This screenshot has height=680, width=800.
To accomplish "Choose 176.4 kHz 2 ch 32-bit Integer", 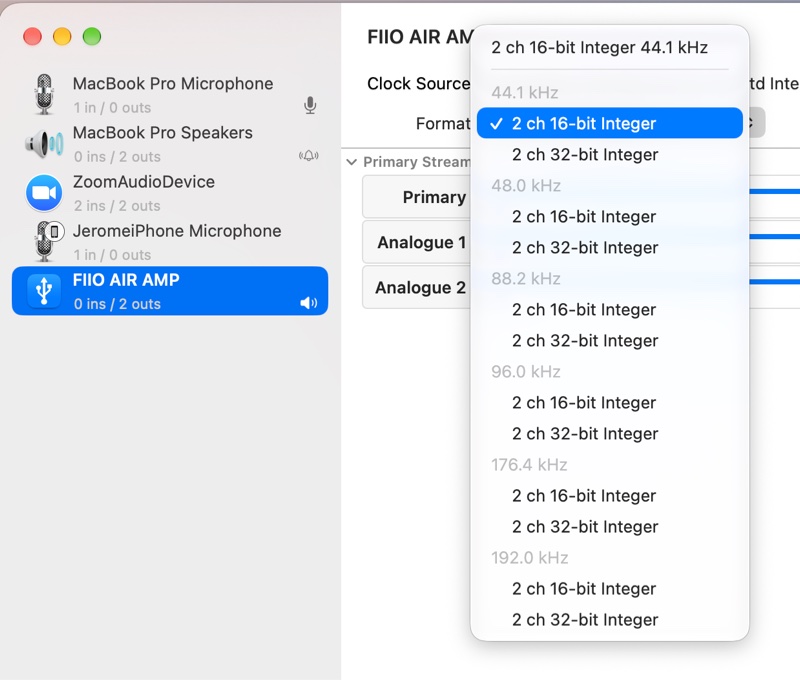I will tap(610, 526).
